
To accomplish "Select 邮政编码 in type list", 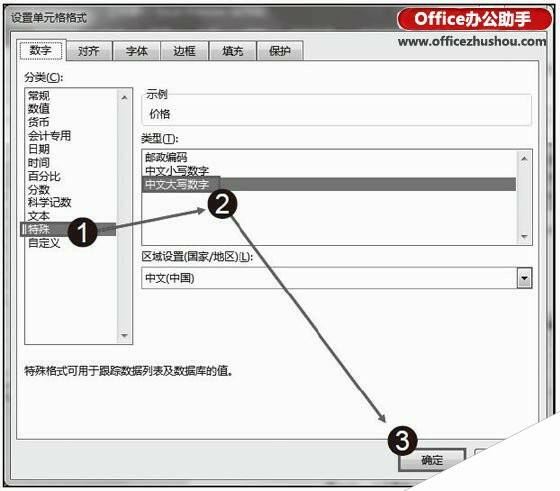I will (166, 157).
